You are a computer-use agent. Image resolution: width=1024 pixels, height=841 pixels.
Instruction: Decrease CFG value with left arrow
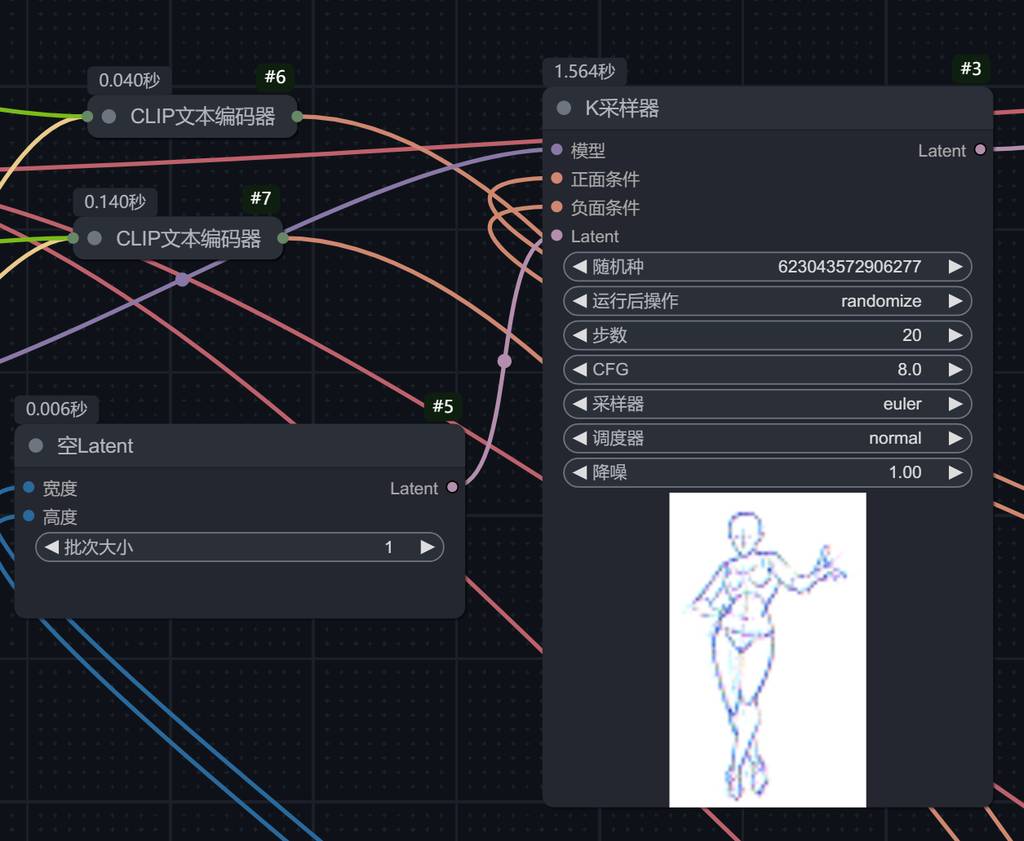[x=579, y=369]
